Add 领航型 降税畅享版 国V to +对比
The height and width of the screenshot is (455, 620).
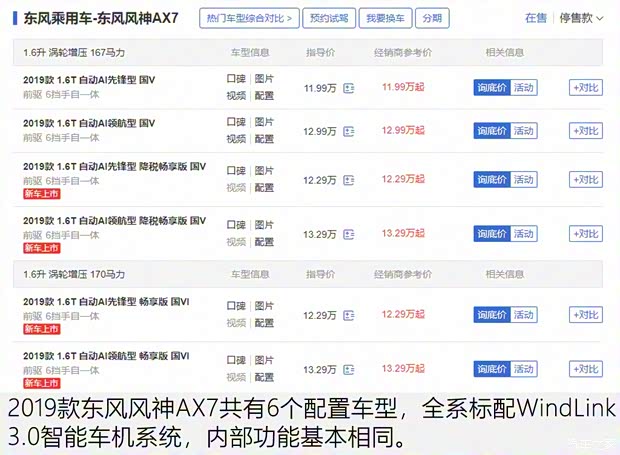[x=586, y=234]
